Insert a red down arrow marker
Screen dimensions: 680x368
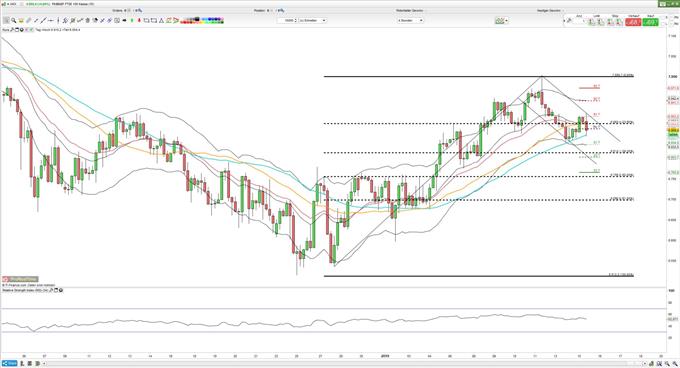139,20
